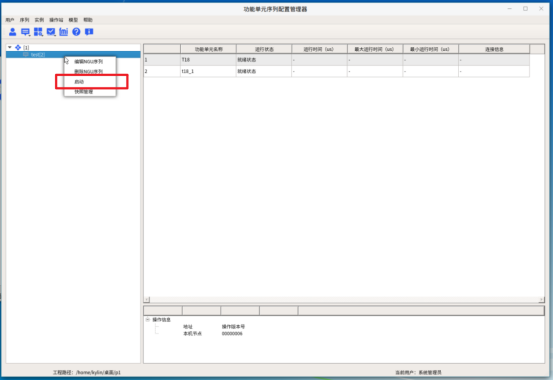Choose 编辑NGU序列 in the context menu

point(90,61)
